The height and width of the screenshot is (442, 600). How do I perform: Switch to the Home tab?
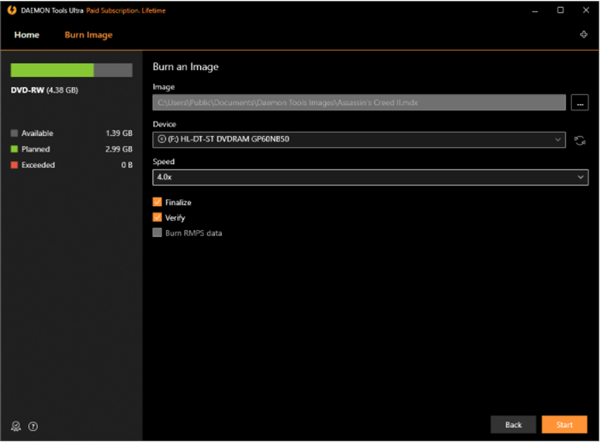(27, 35)
